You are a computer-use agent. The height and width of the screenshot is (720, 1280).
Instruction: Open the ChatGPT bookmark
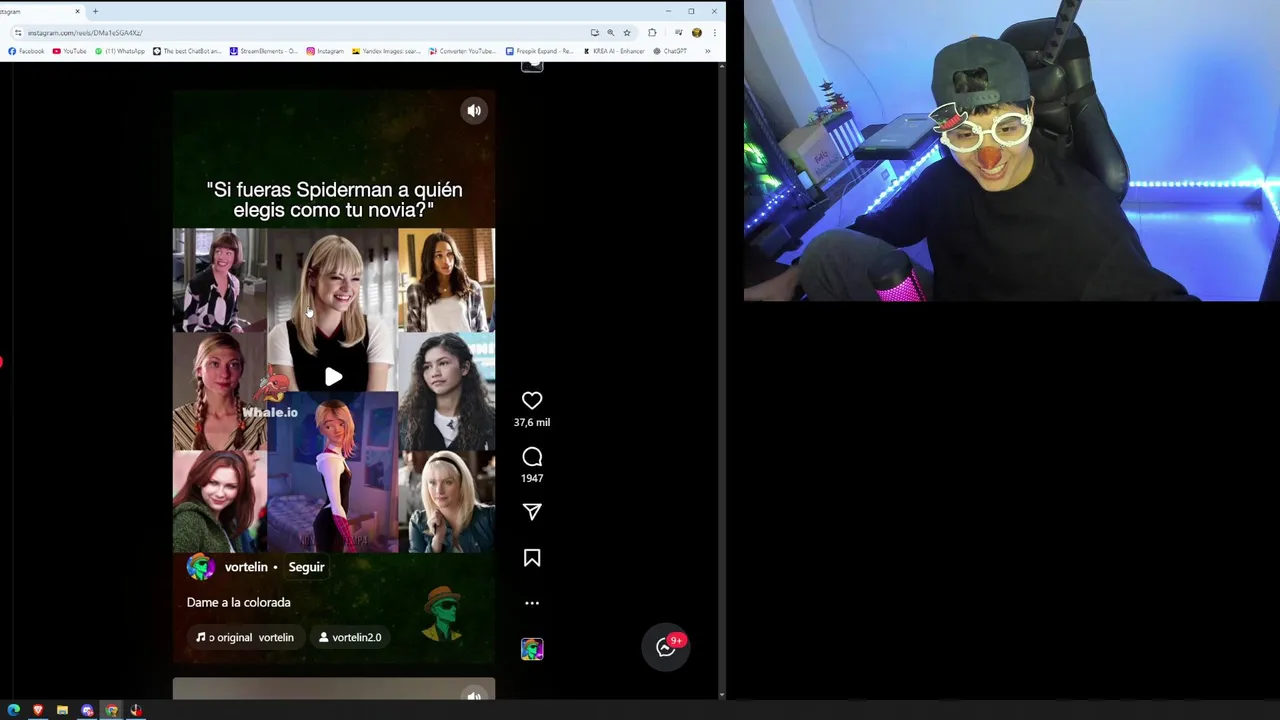pos(671,51)
